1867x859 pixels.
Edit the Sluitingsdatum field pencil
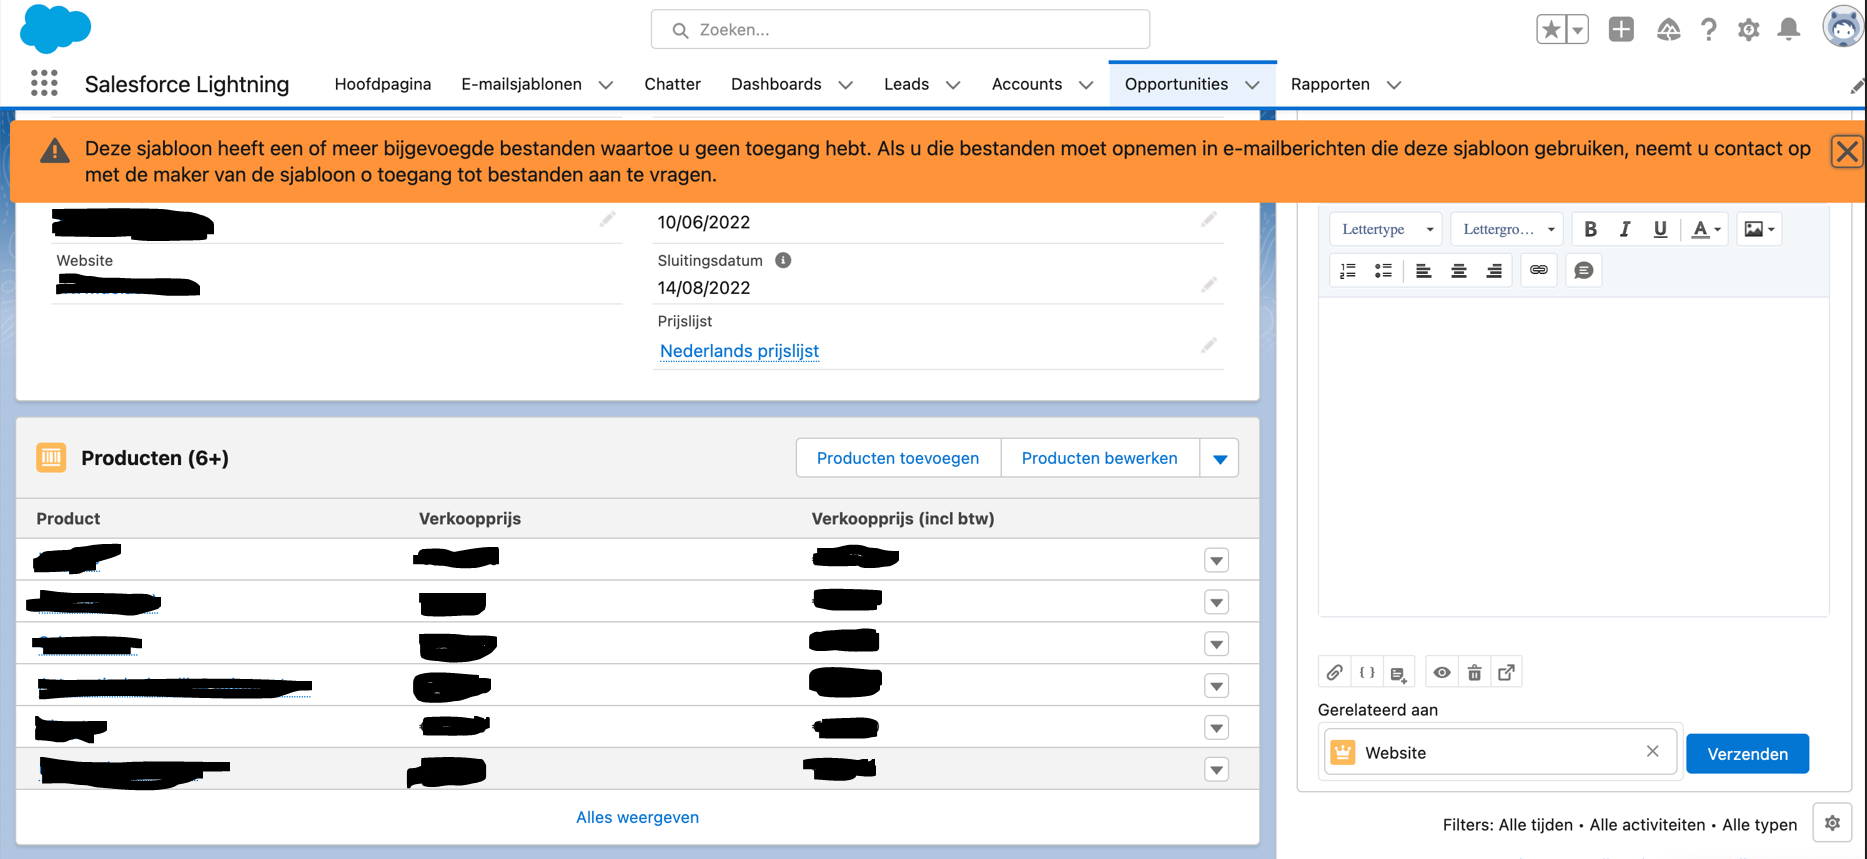point(1209,286)
